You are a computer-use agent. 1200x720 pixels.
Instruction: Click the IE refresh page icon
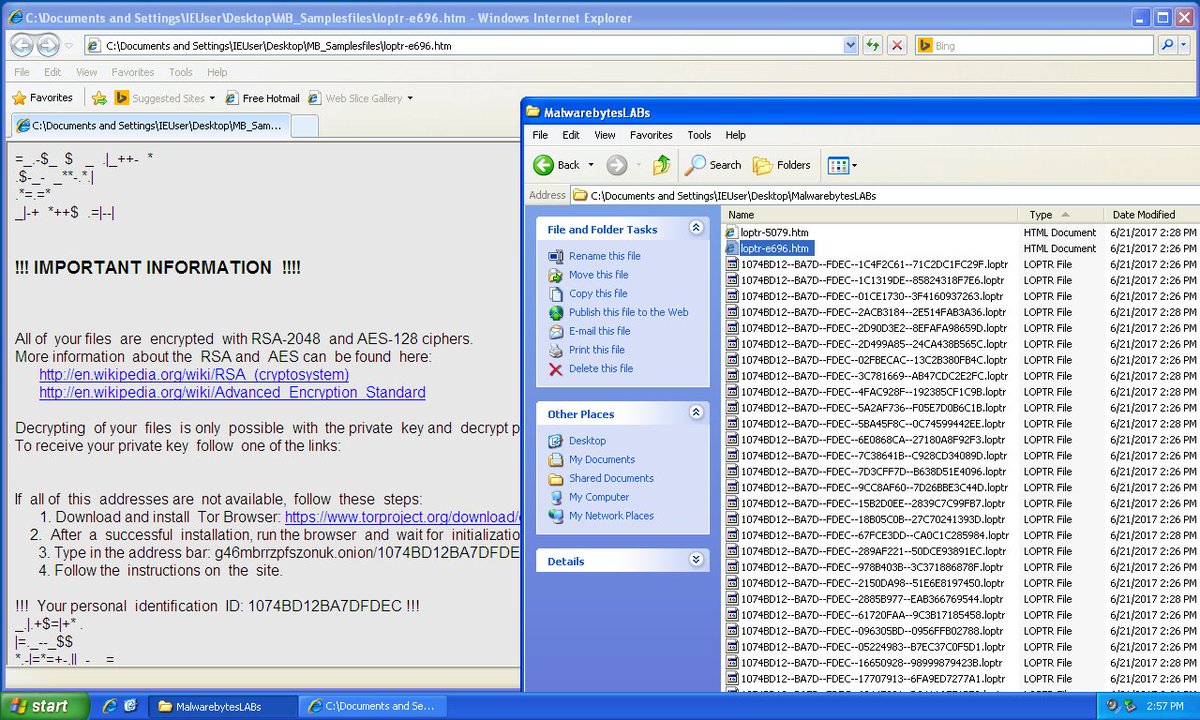click(x=873, y=45)
